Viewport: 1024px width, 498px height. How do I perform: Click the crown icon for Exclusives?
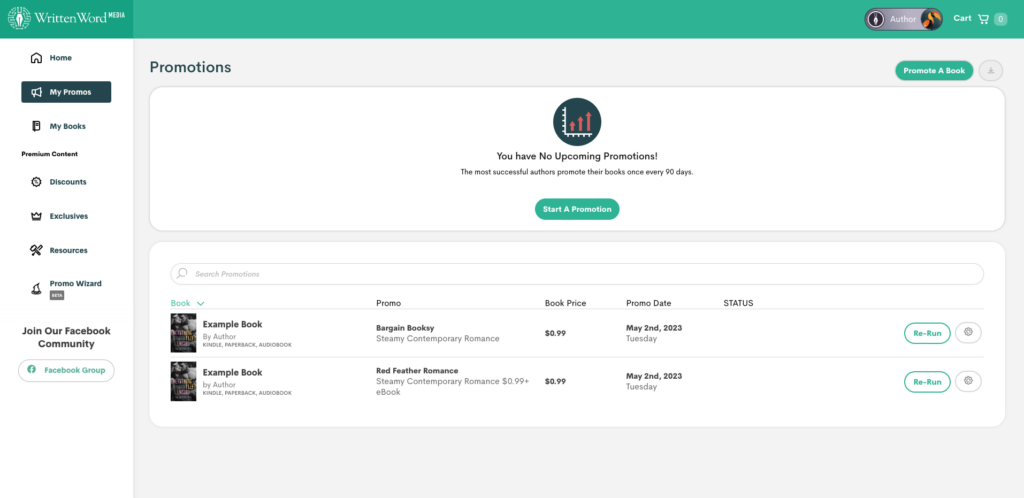tap(37, 216)
